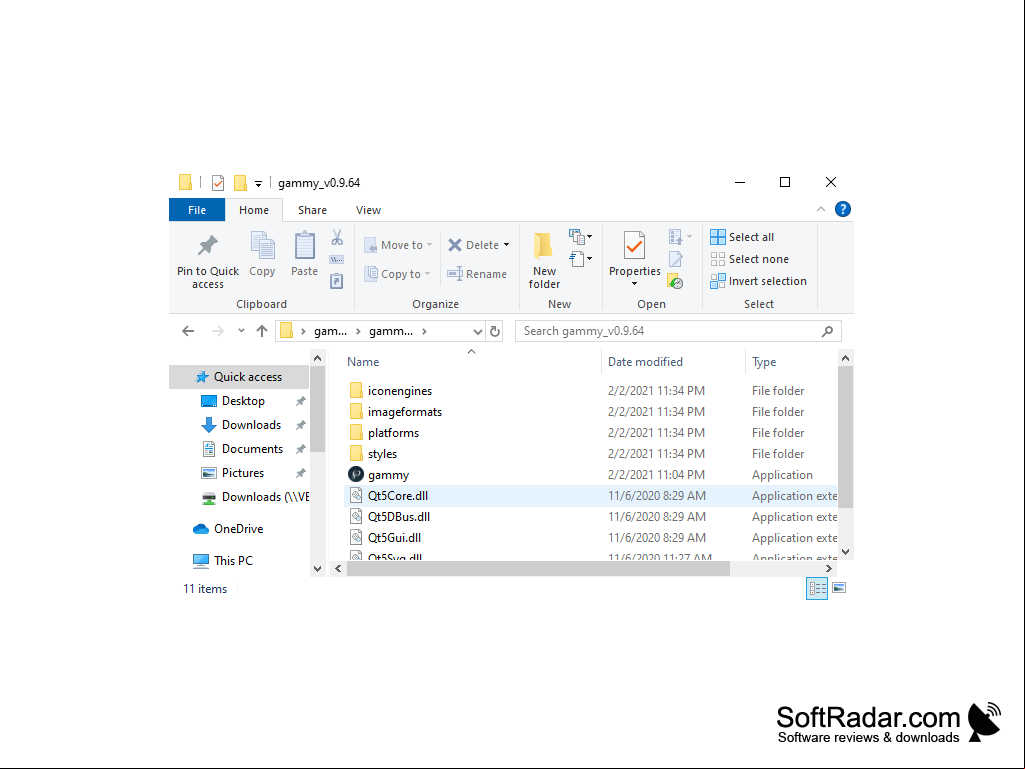Collapse the ribbon with the chevron

[821, 209]
